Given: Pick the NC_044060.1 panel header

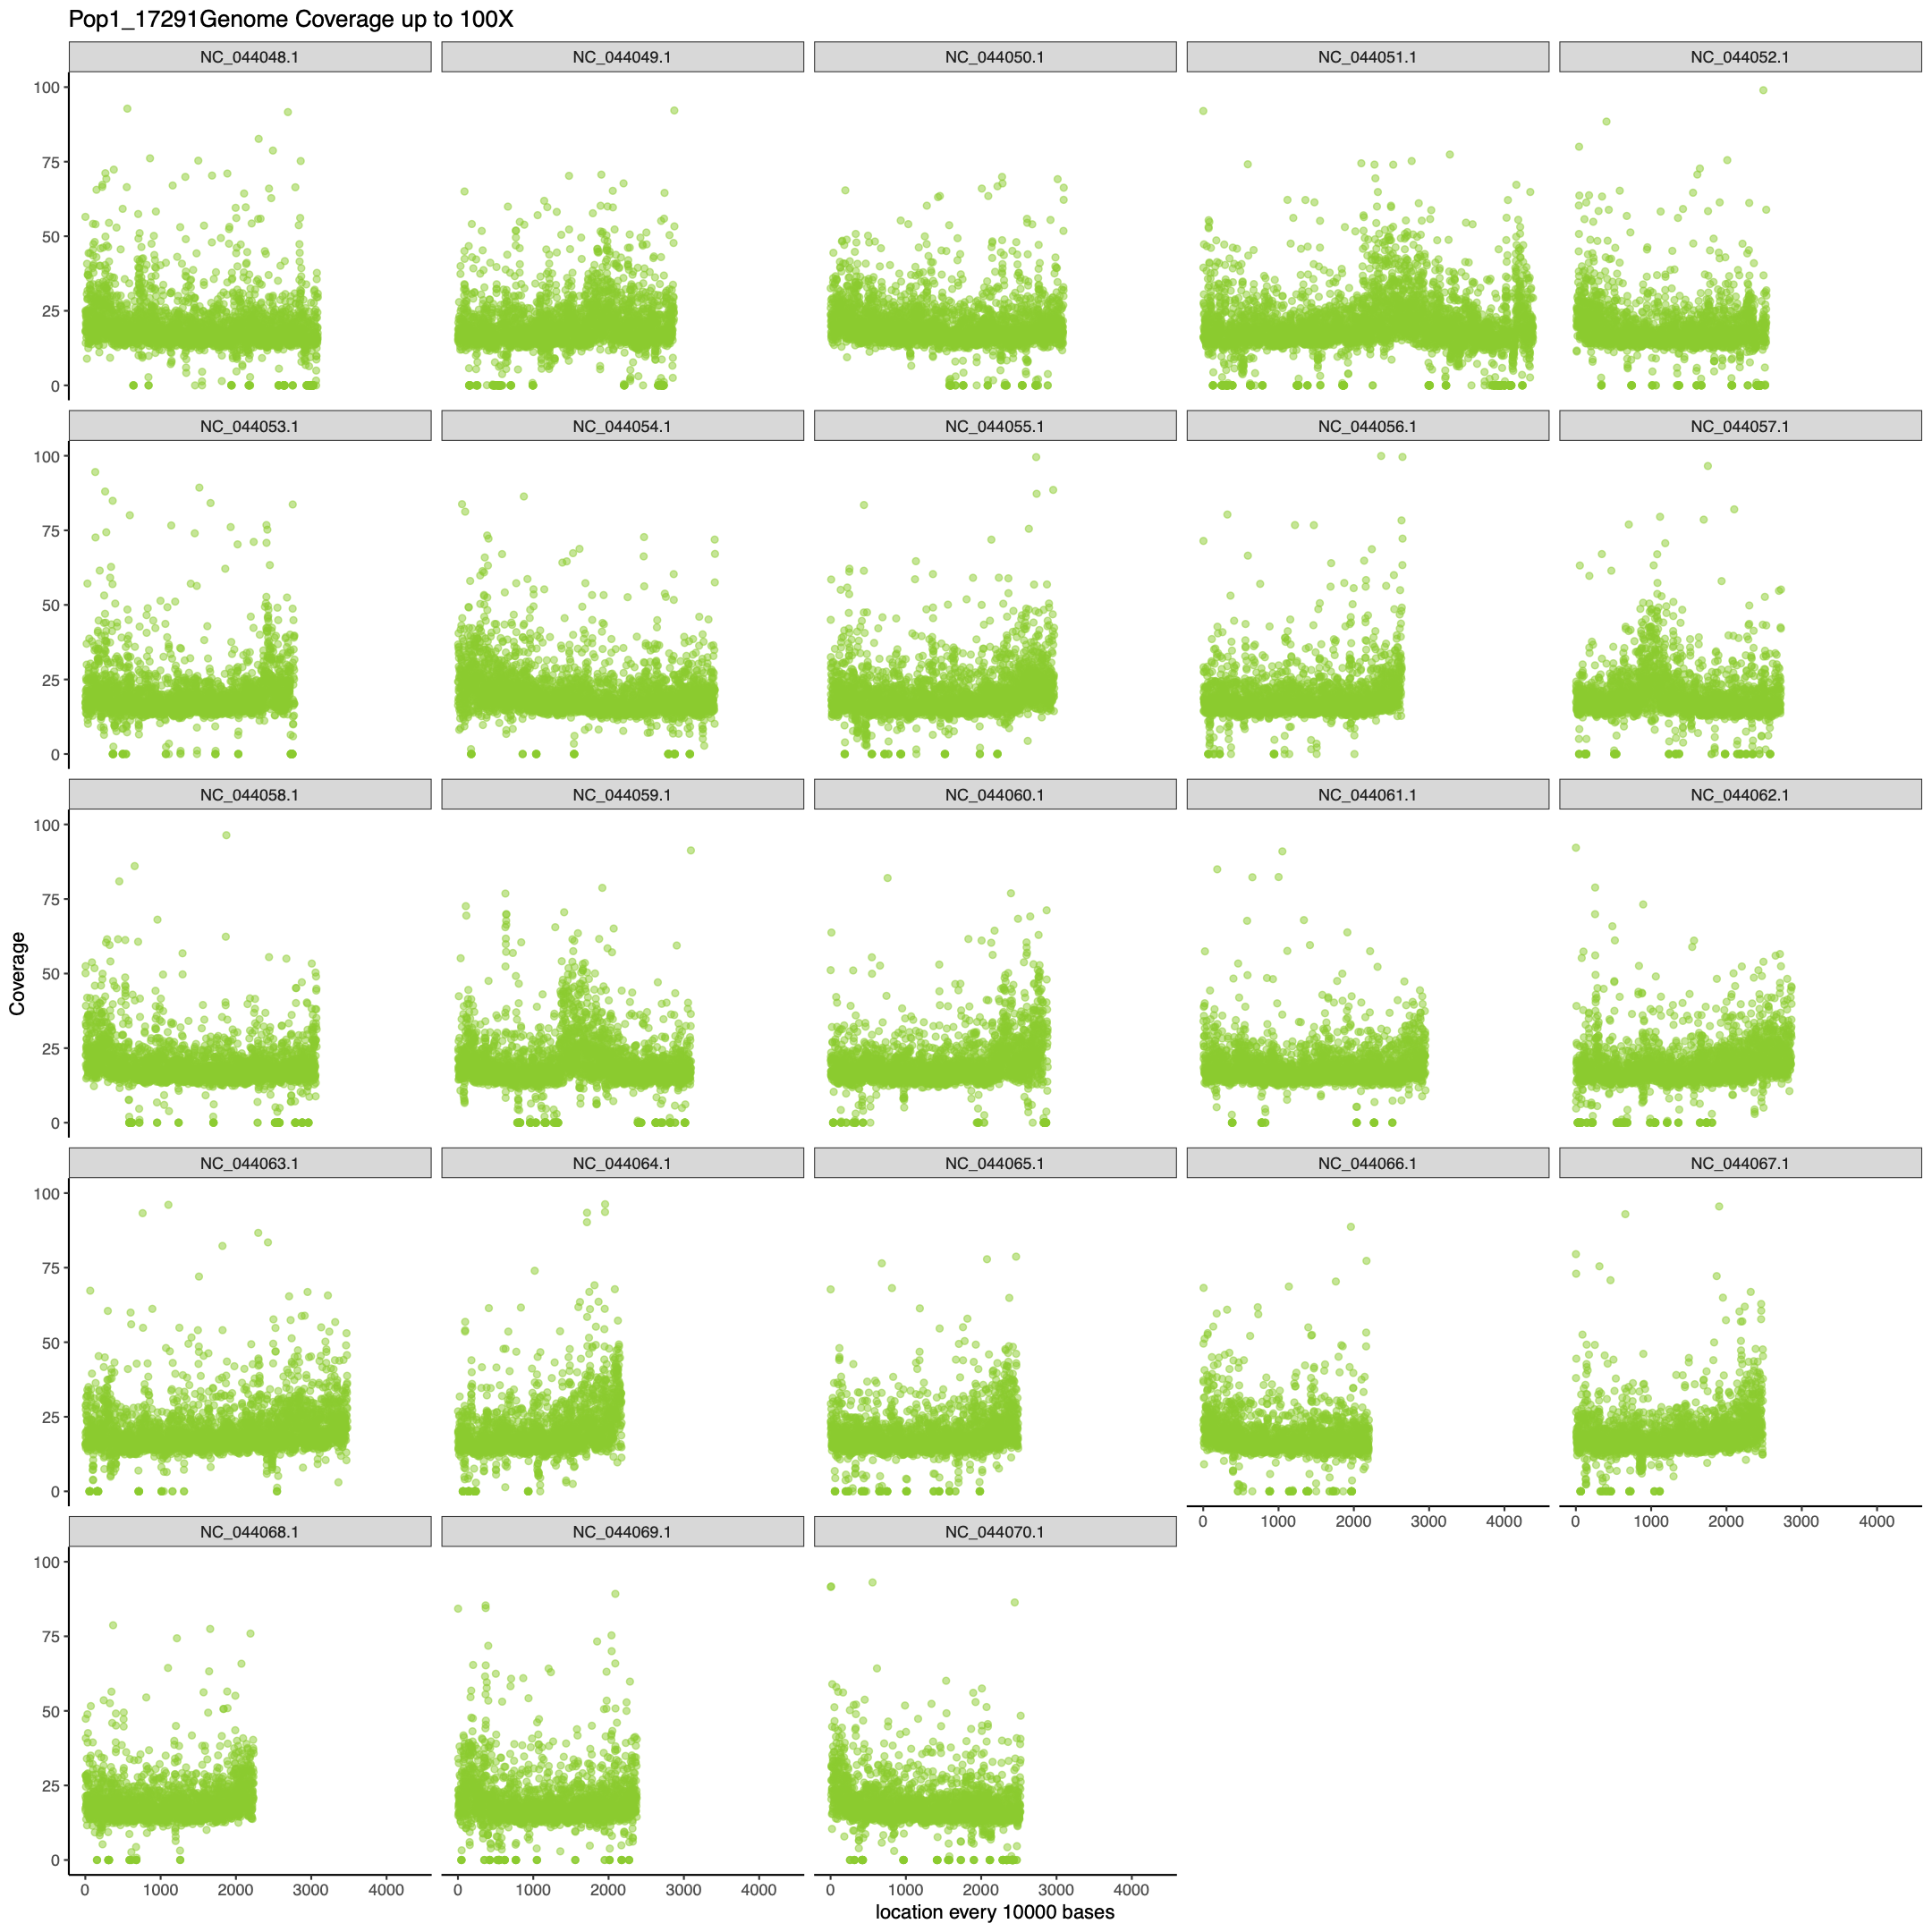Looking at the screenshot, I should click(995, 795).
